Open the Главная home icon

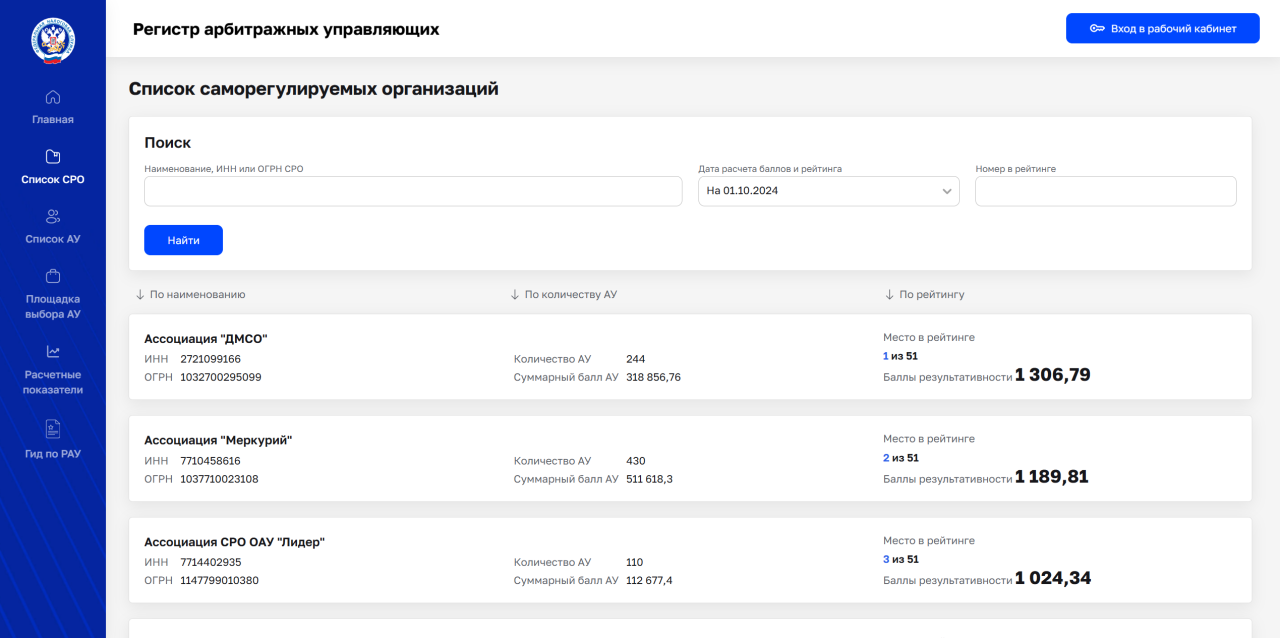[53, 97]
